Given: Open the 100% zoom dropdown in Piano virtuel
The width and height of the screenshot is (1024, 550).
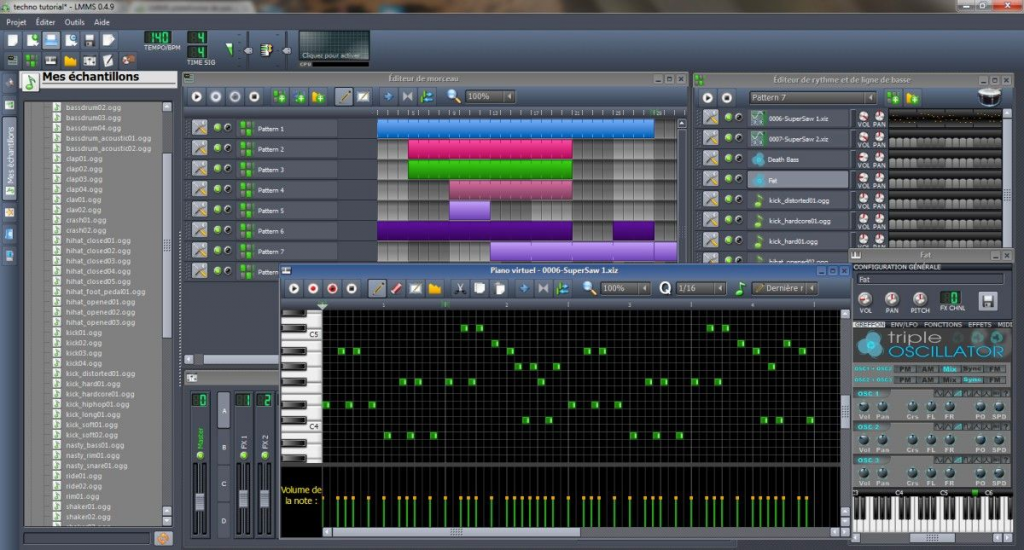Looking at the screenshot, I should pos(625,288).
